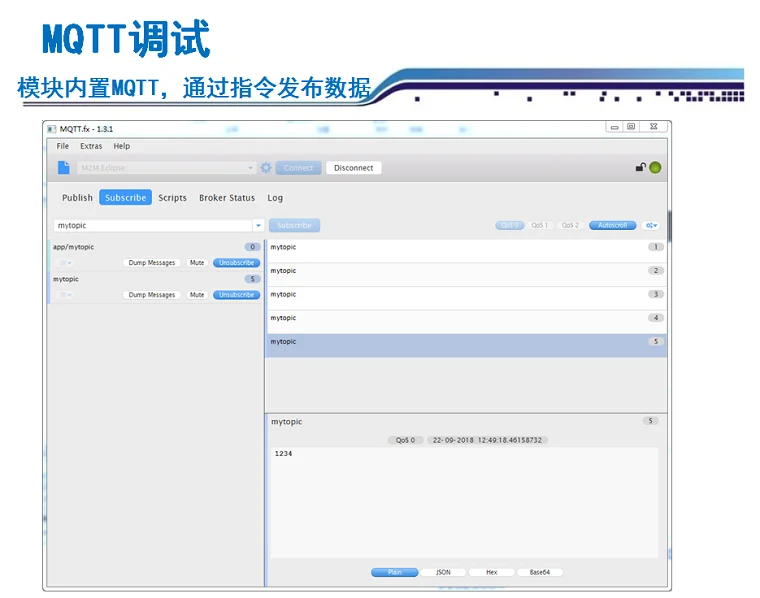
Task: Switch to the Publish tab
Action: pyautogui.click(x=77, y=198)
